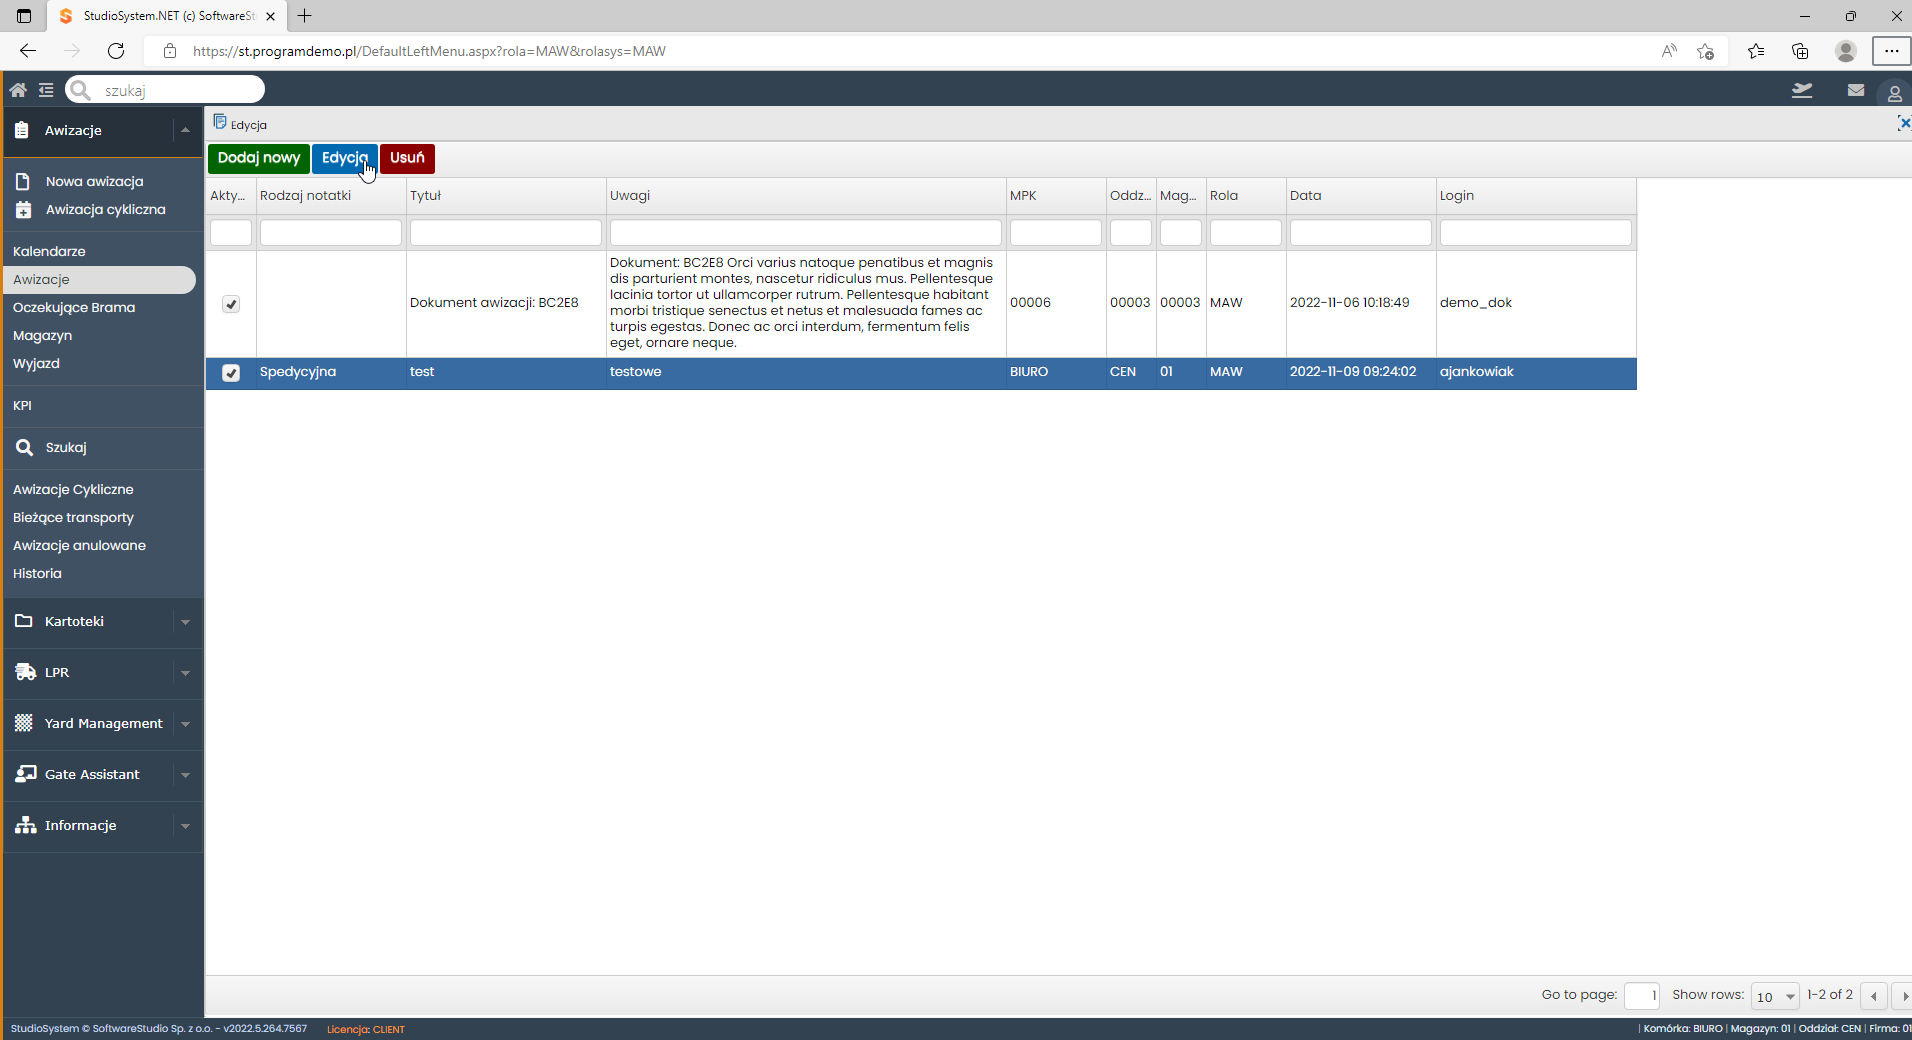Toggle the menu list icon next to home
1912x1040 pixels.
point(46,90)
